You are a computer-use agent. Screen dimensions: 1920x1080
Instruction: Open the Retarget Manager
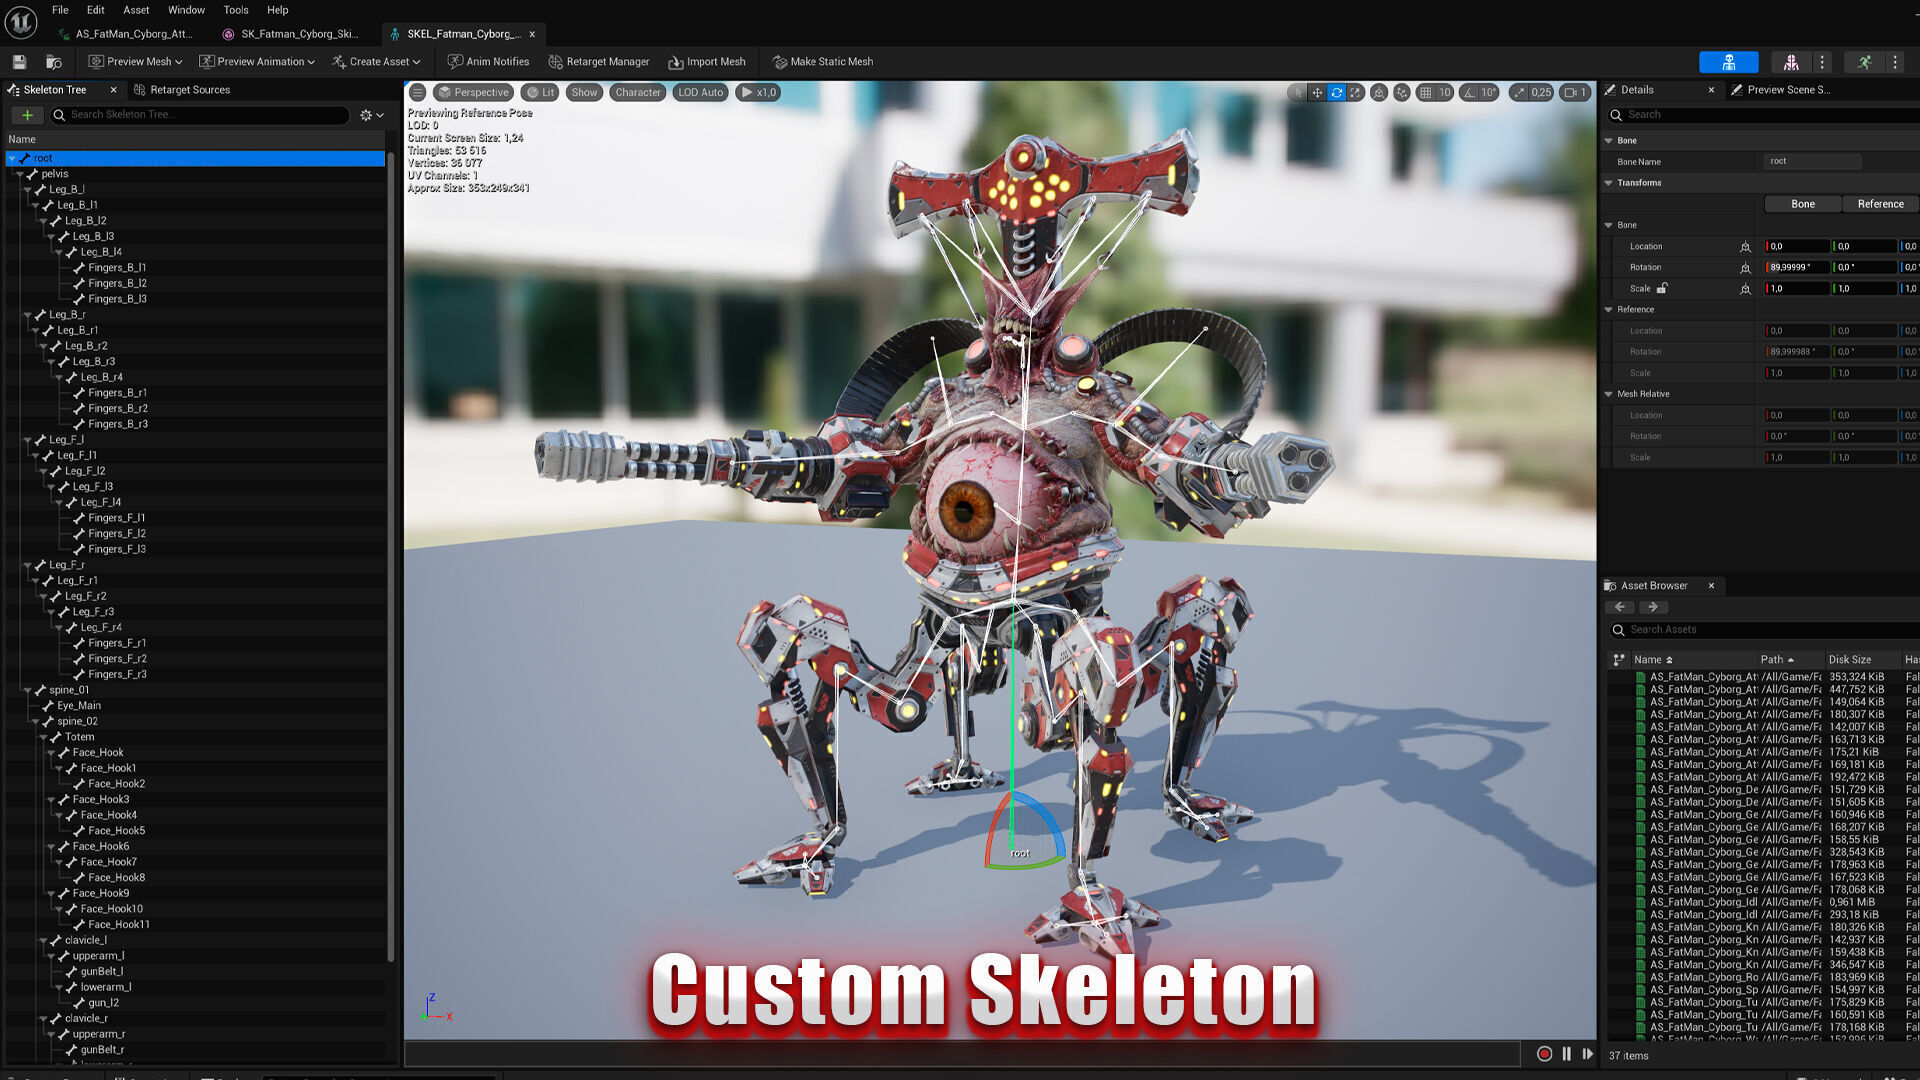(x=598, y=62)
